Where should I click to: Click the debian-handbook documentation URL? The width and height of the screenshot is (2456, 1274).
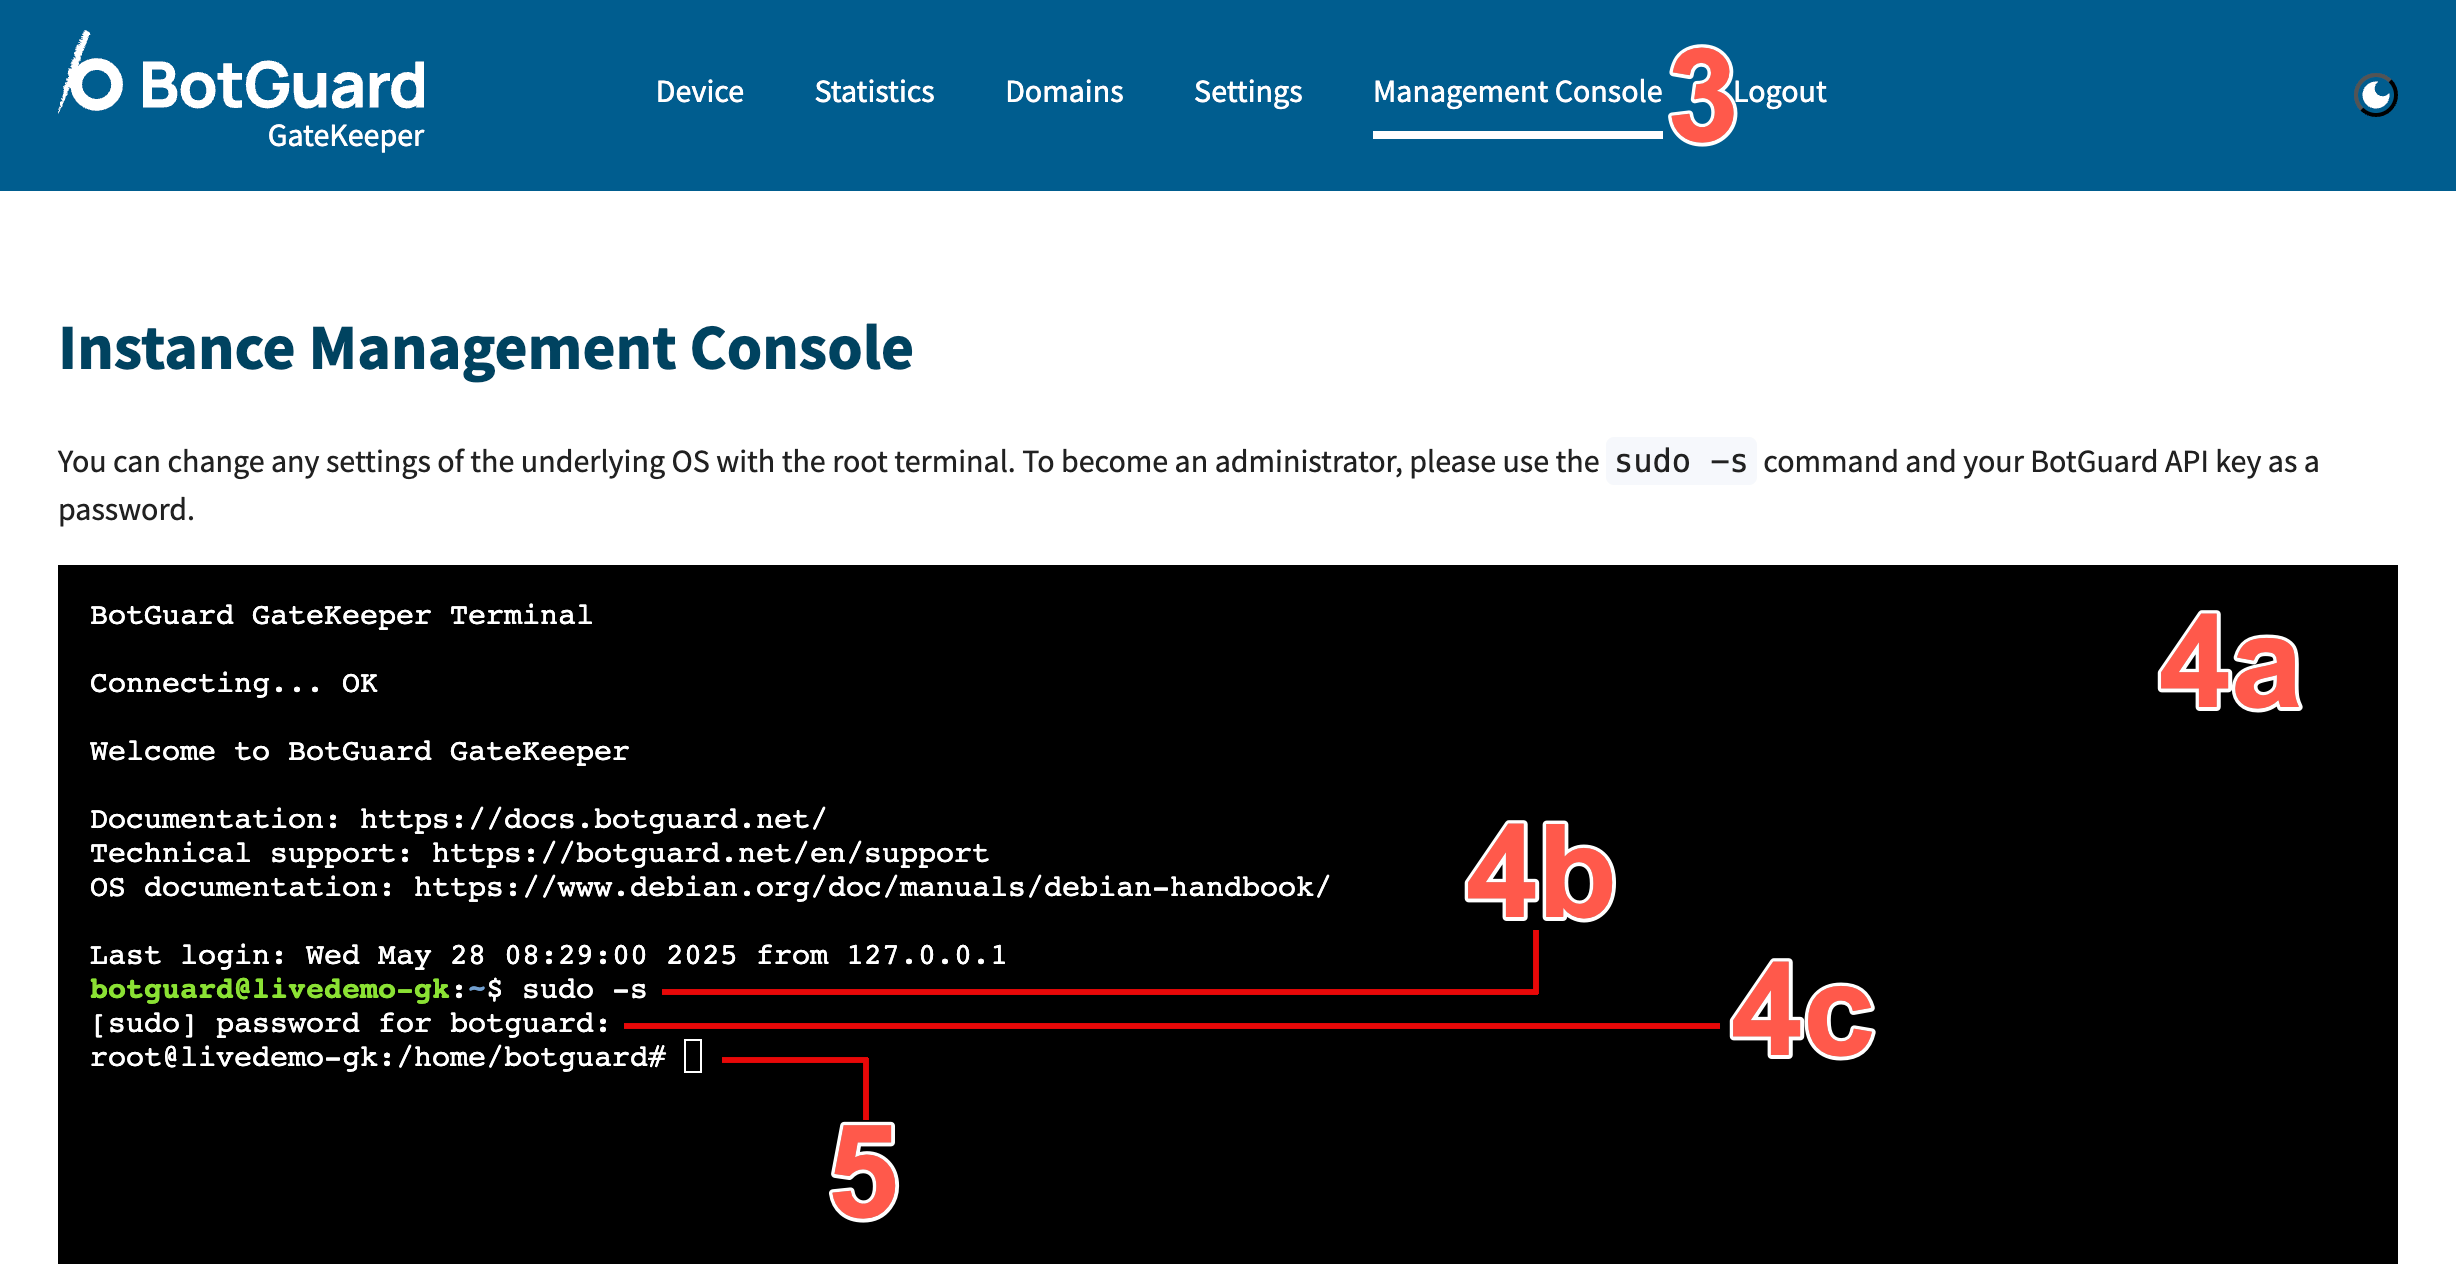(872, 887)
